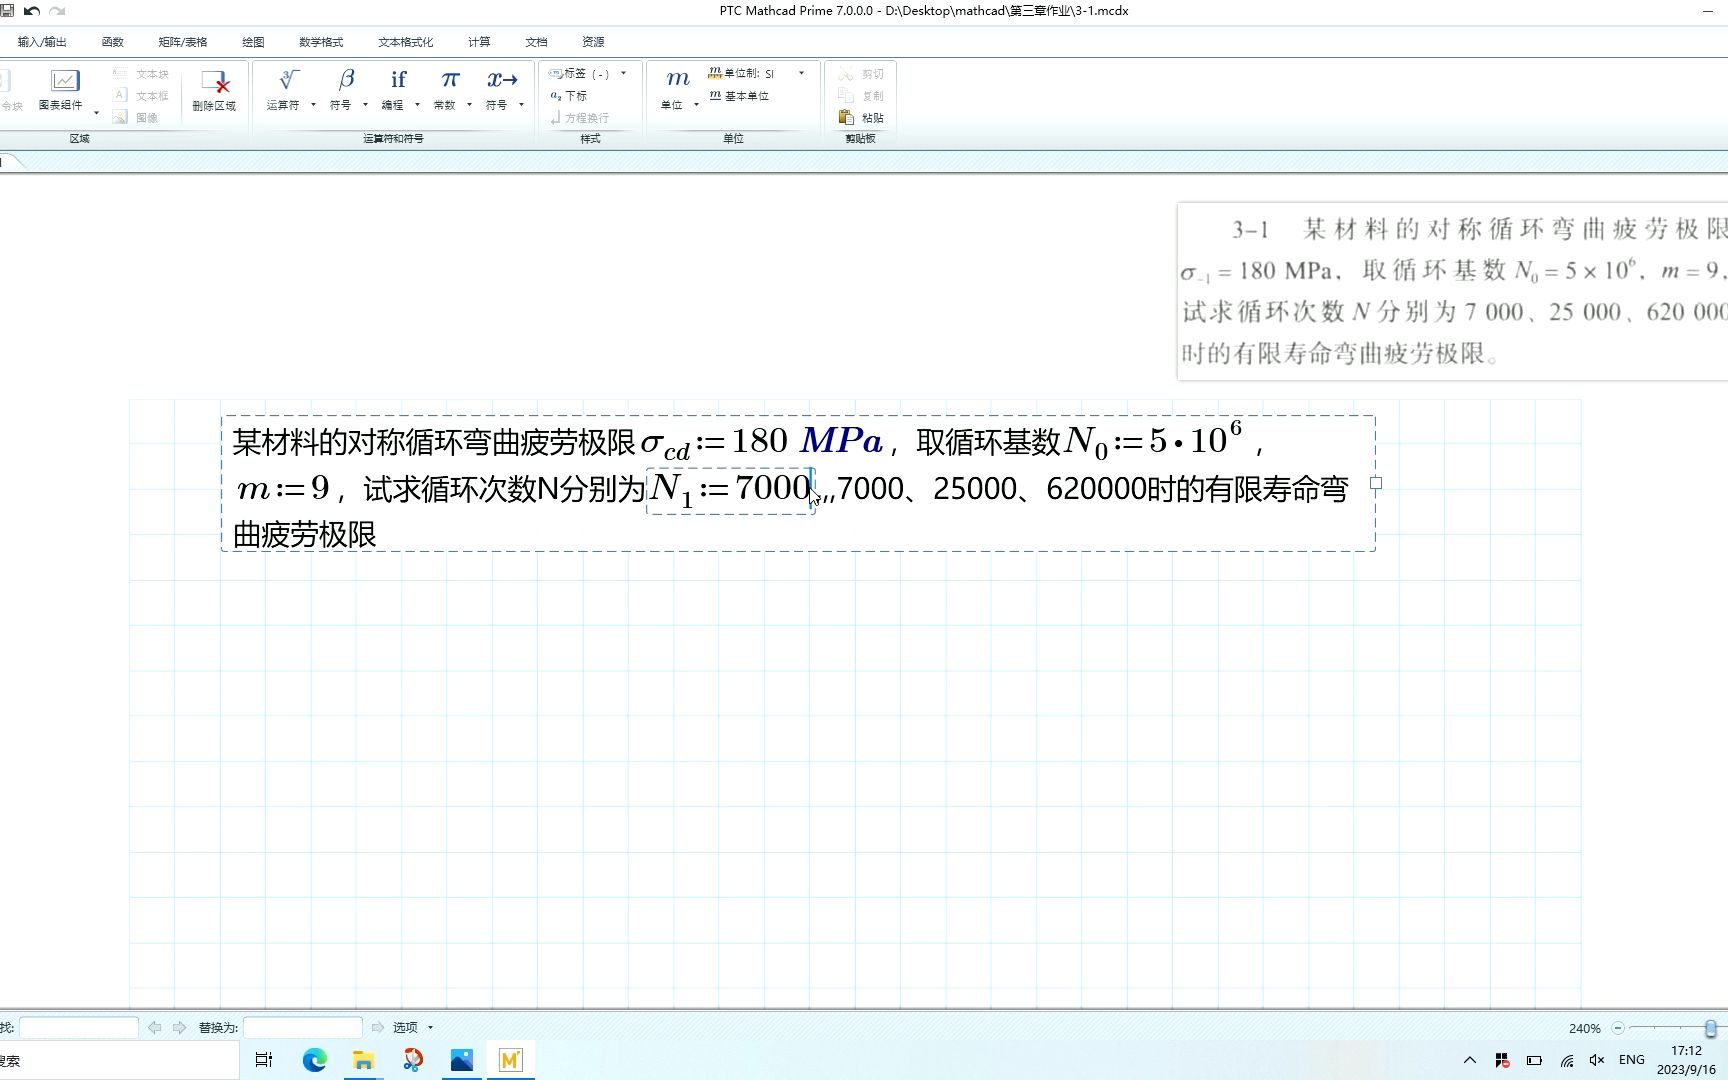Click the find next arrow icon
1728x1080 pixels.
(x=179, y=1028)
